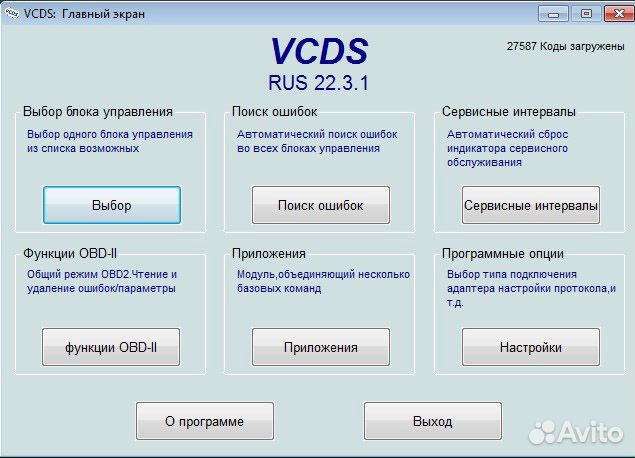Click 'Поиск ошибок' group heading label
Screen dimensions: 635x458
click(275, 111)
